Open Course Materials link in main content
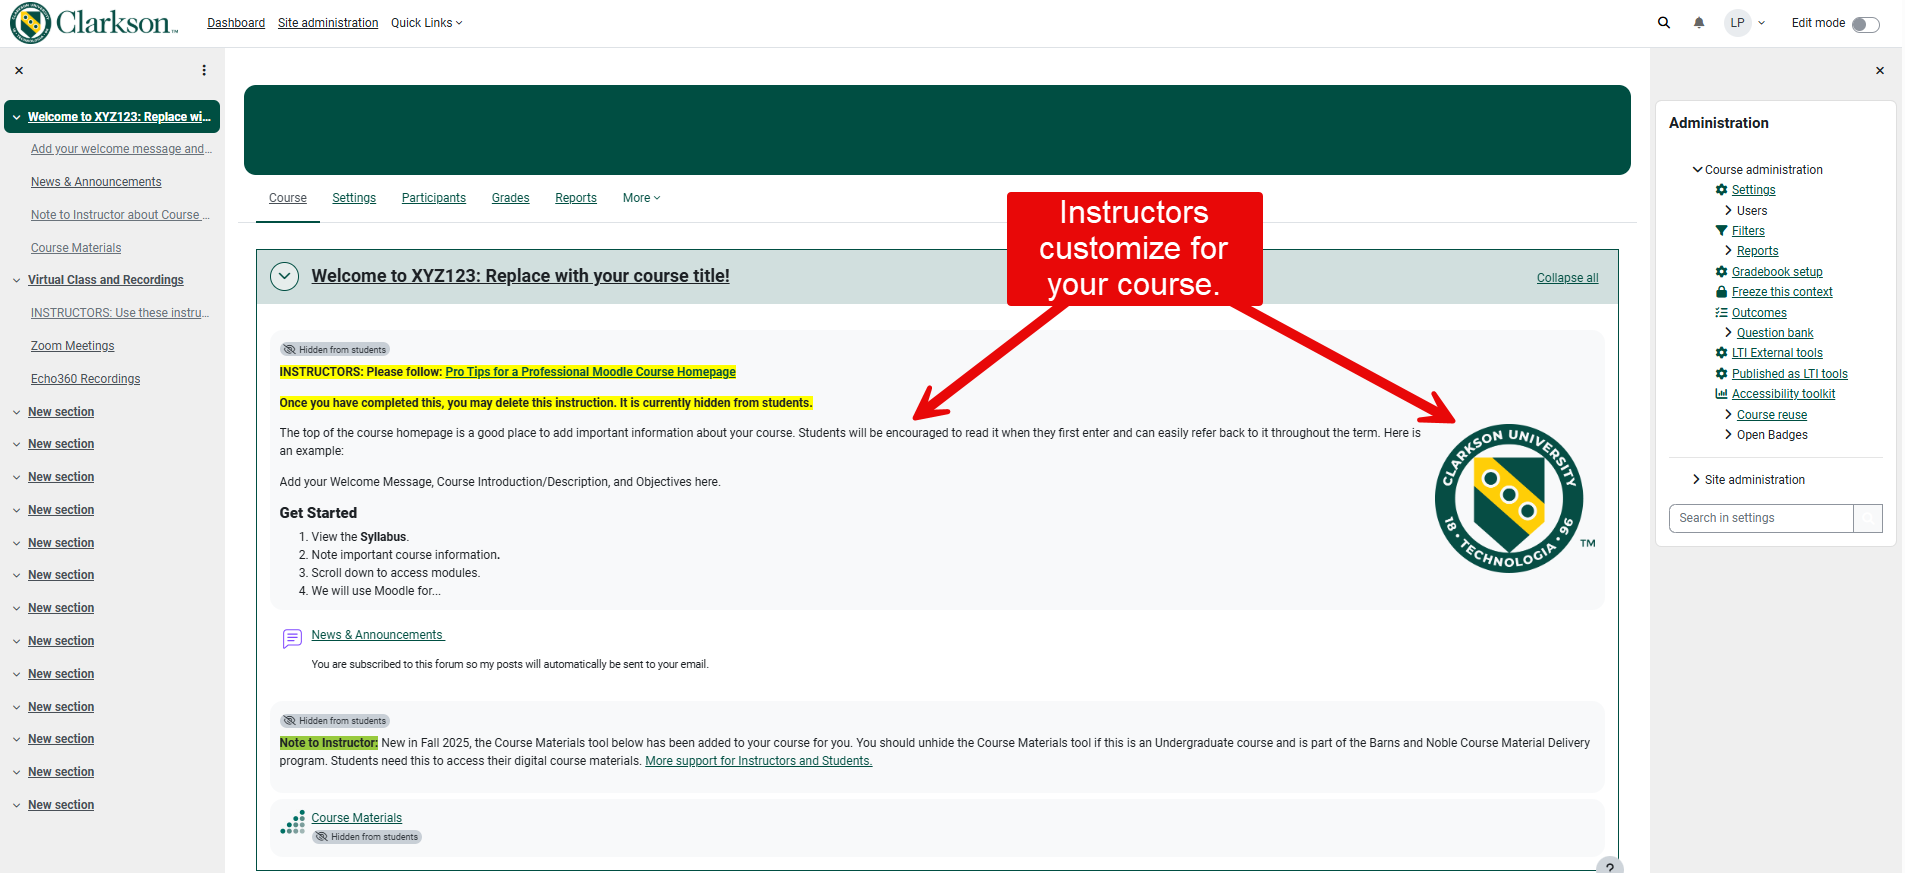The image size is (1905, 873). [x=357, y=818]
